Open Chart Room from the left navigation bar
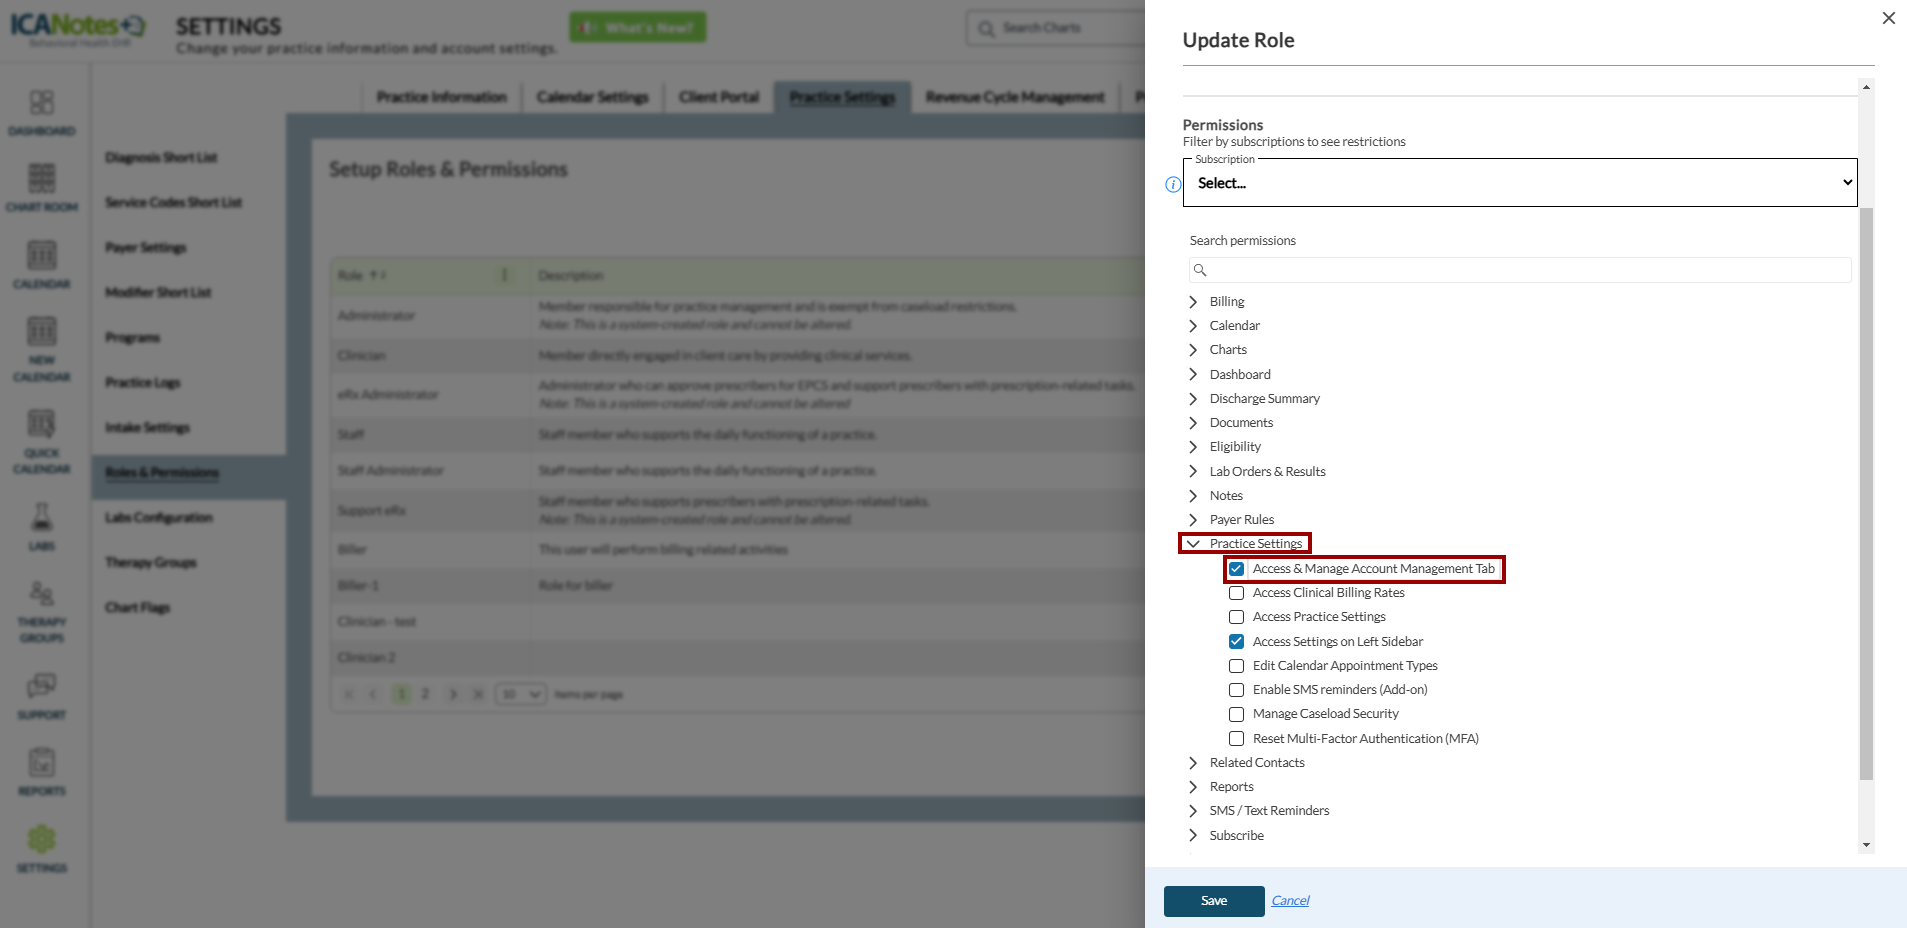The image size is (1907, 928). 42,188
